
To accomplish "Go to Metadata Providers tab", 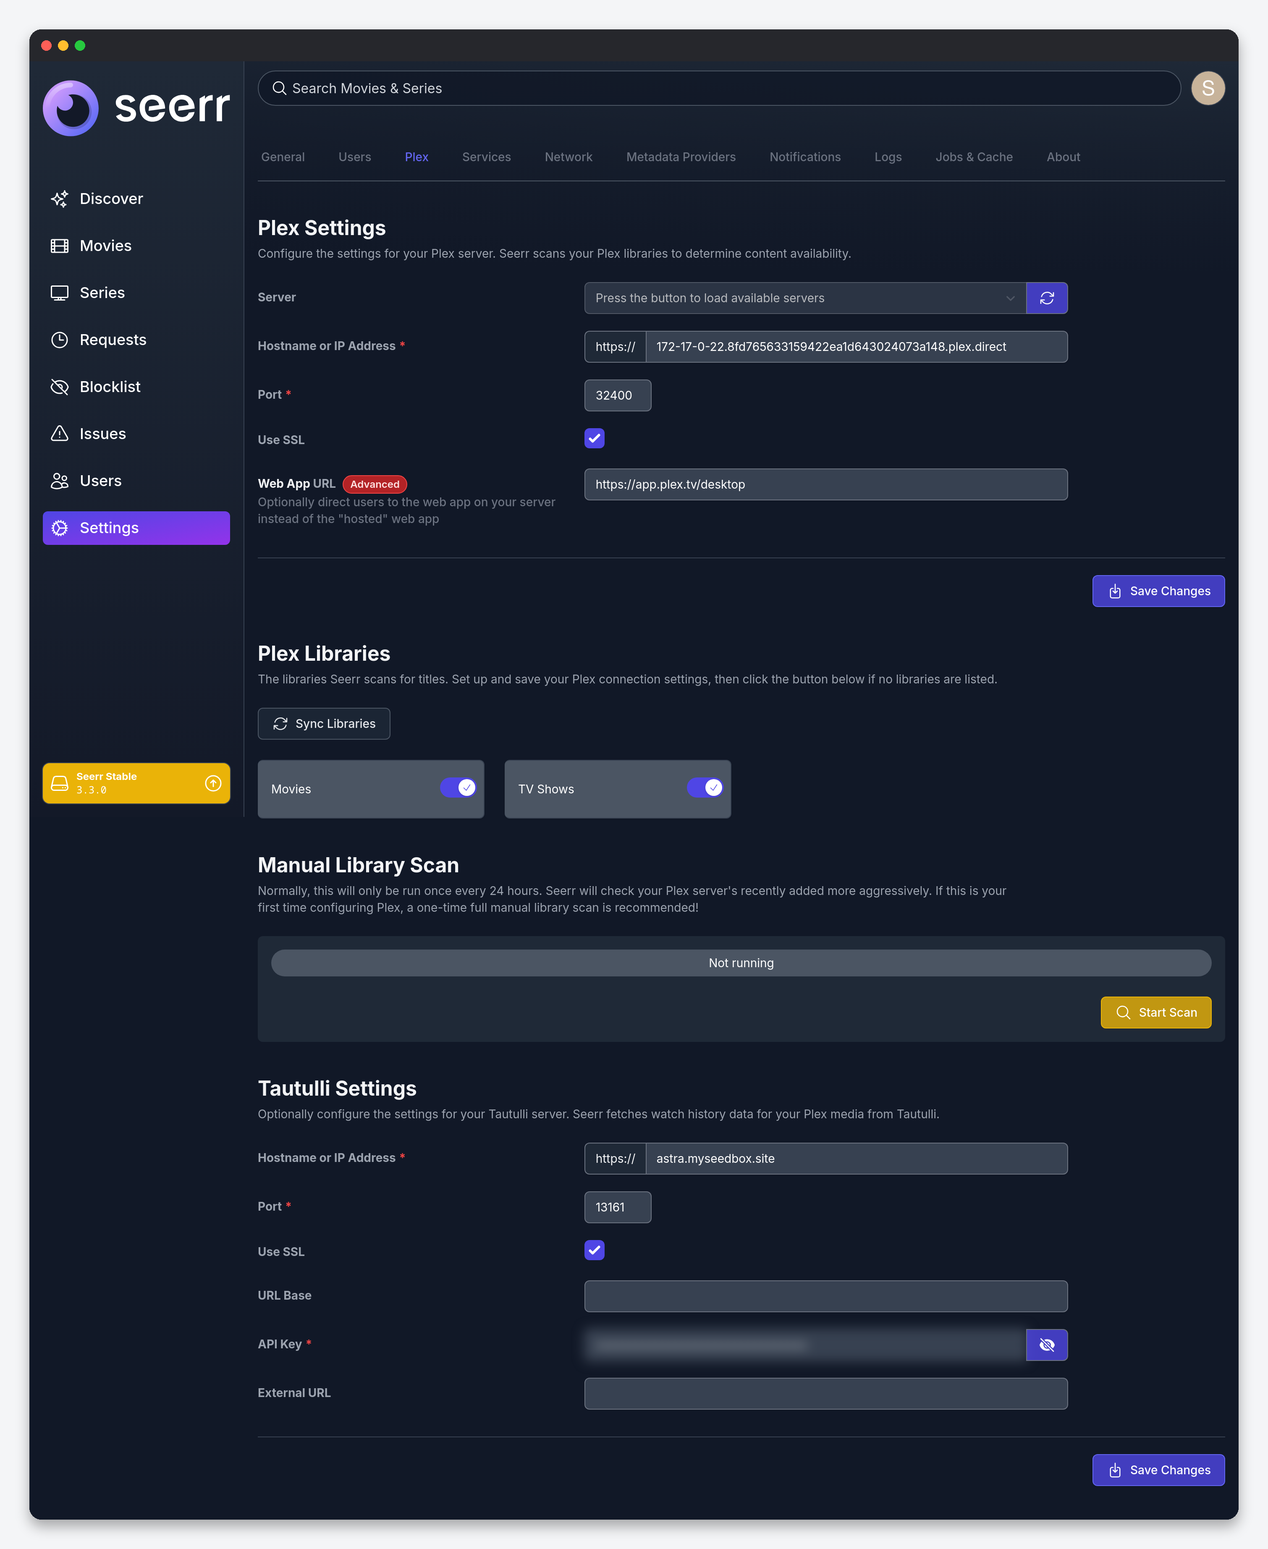I will (x=681, y=157).
